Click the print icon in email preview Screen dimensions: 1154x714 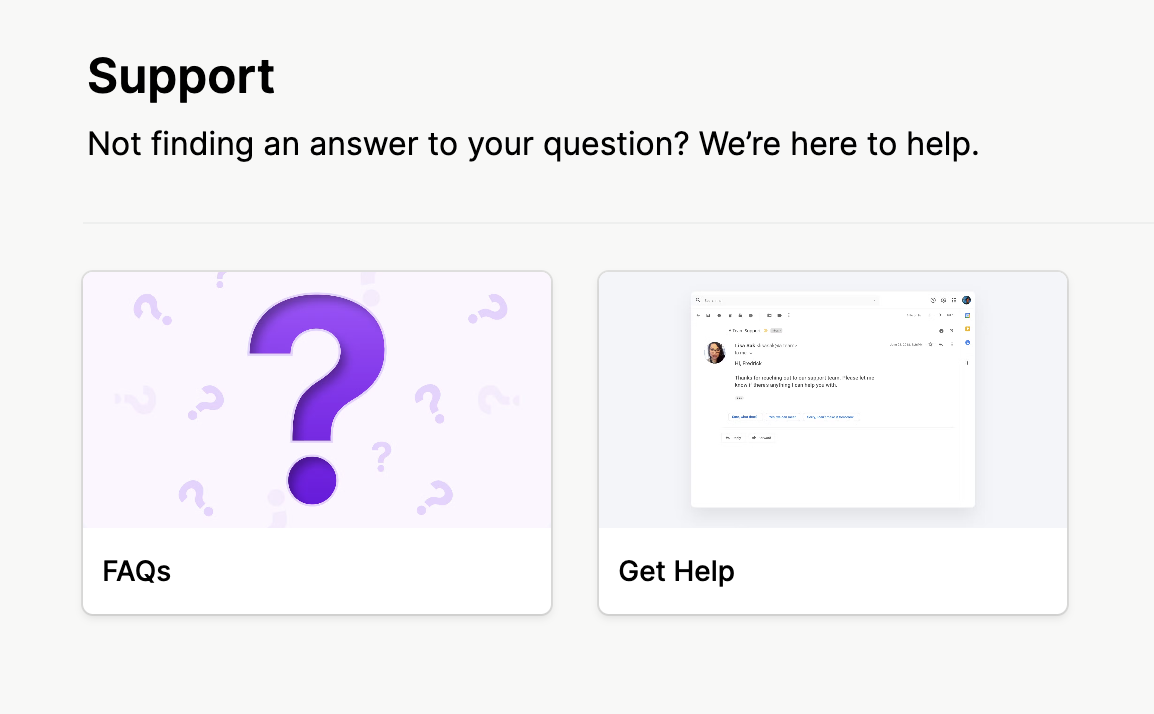coord(941,330)
